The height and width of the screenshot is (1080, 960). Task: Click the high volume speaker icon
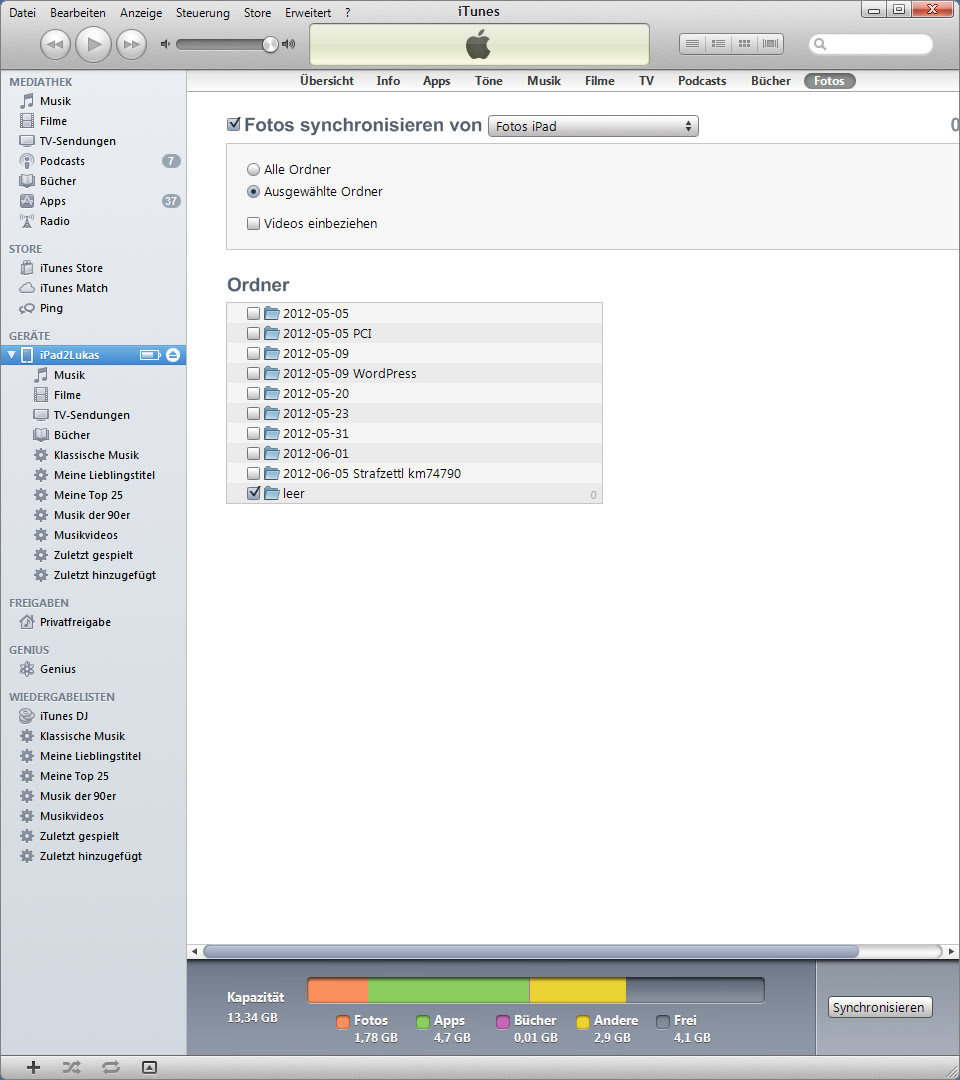click(289, 44)
